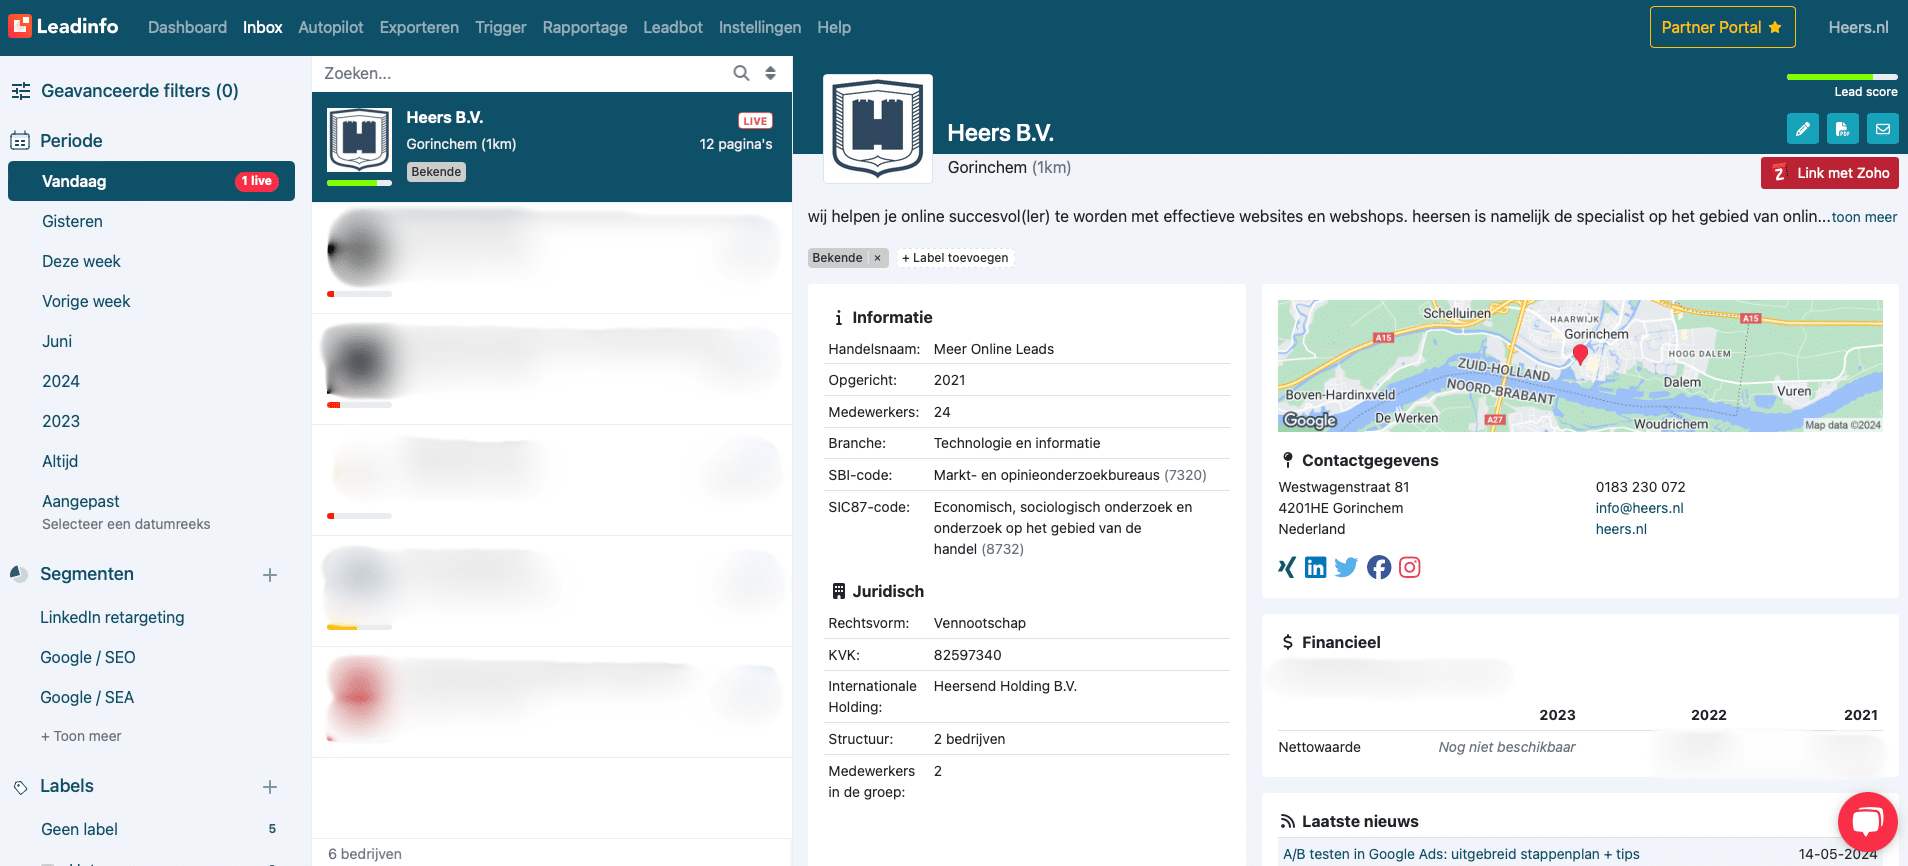Click the Periode calendar icon

coord(20,141)
